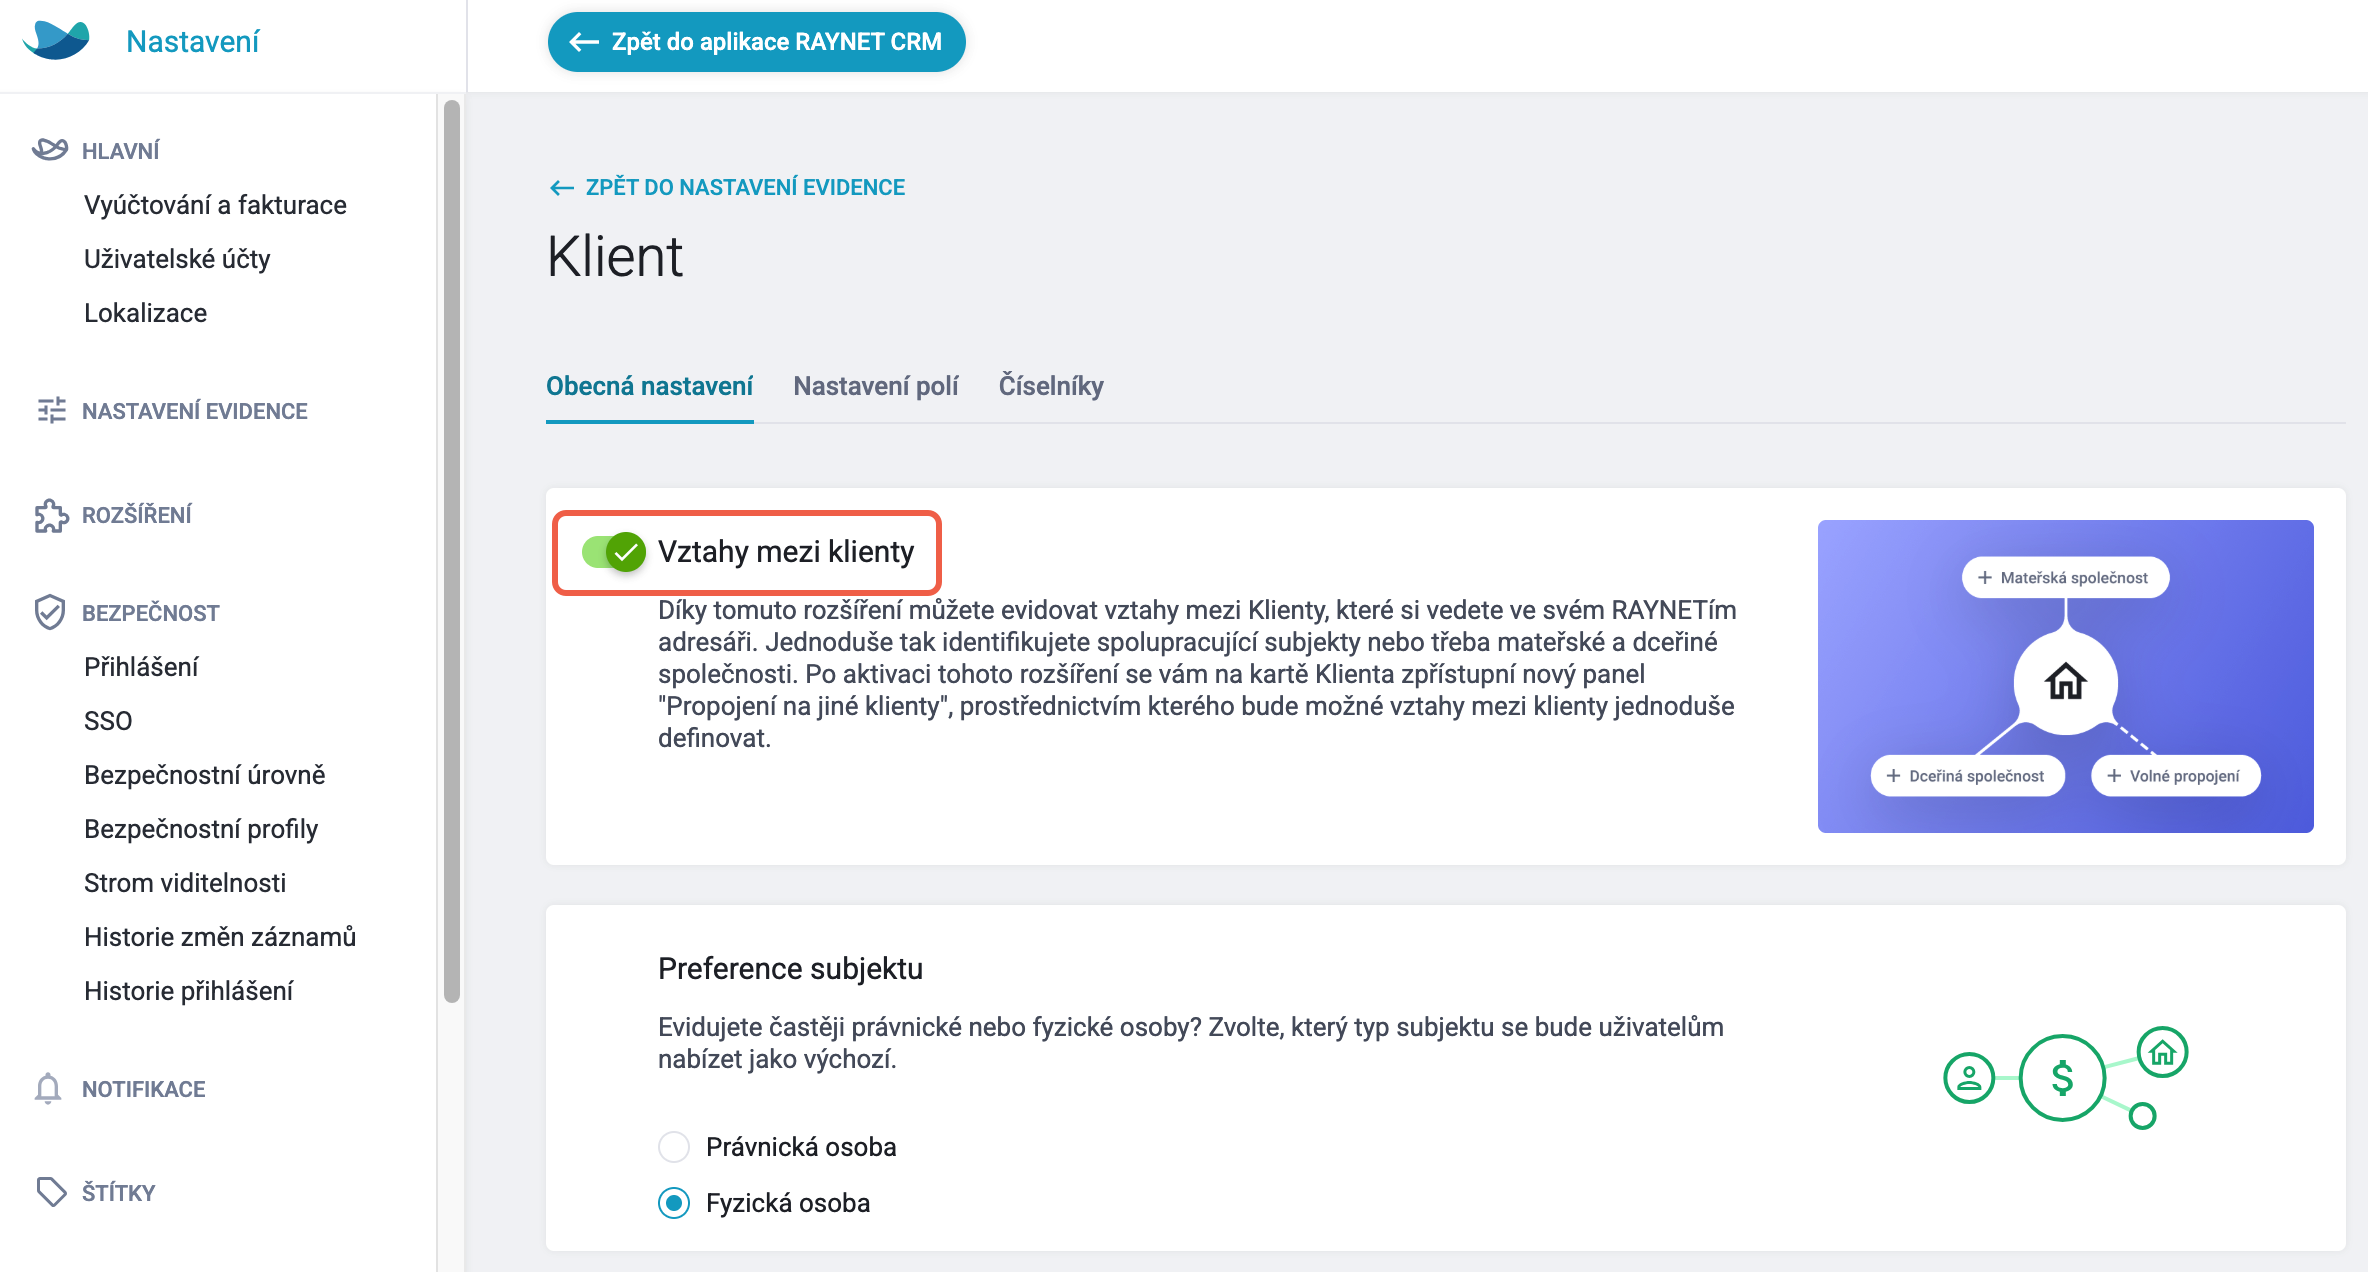Expand the Rozšíření sidebar section
Screen dimensions: 2368x1272
[136, 515]
